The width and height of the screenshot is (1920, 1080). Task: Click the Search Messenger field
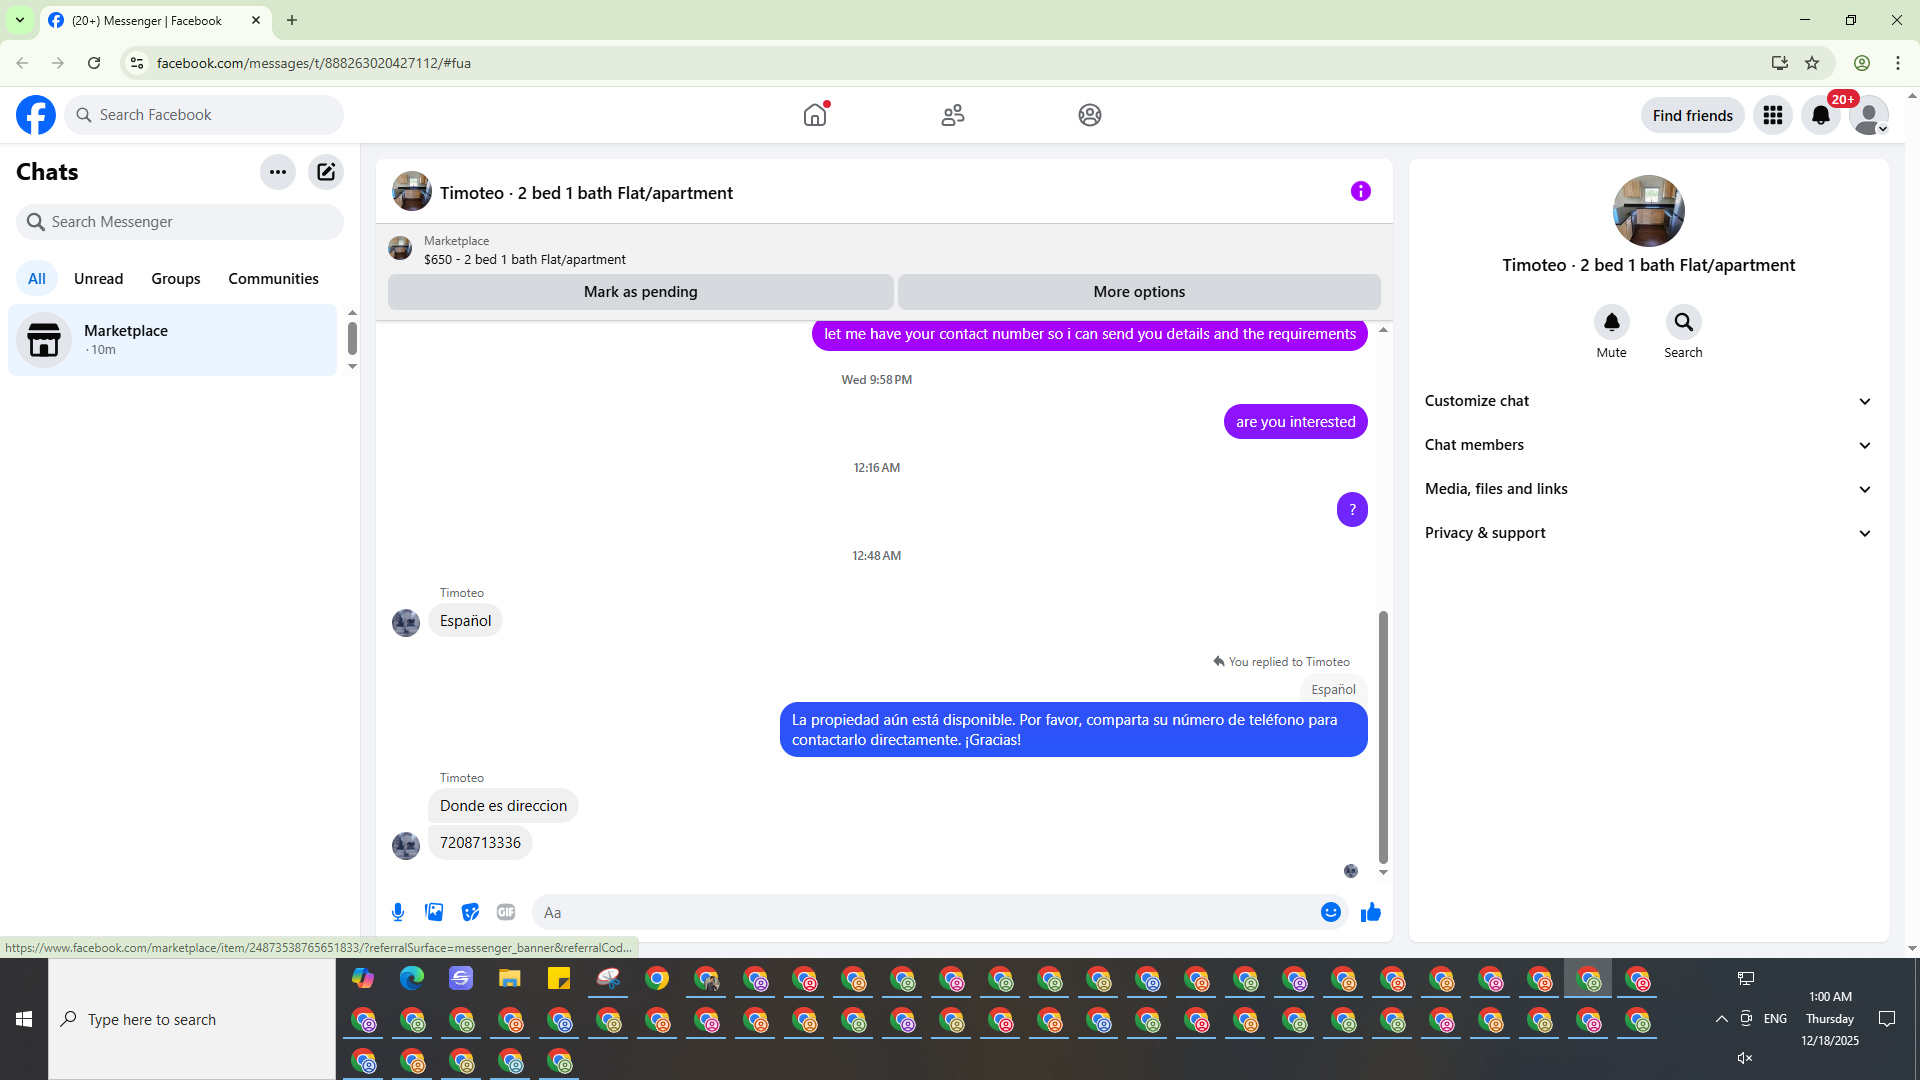click(x=180, y=222)
